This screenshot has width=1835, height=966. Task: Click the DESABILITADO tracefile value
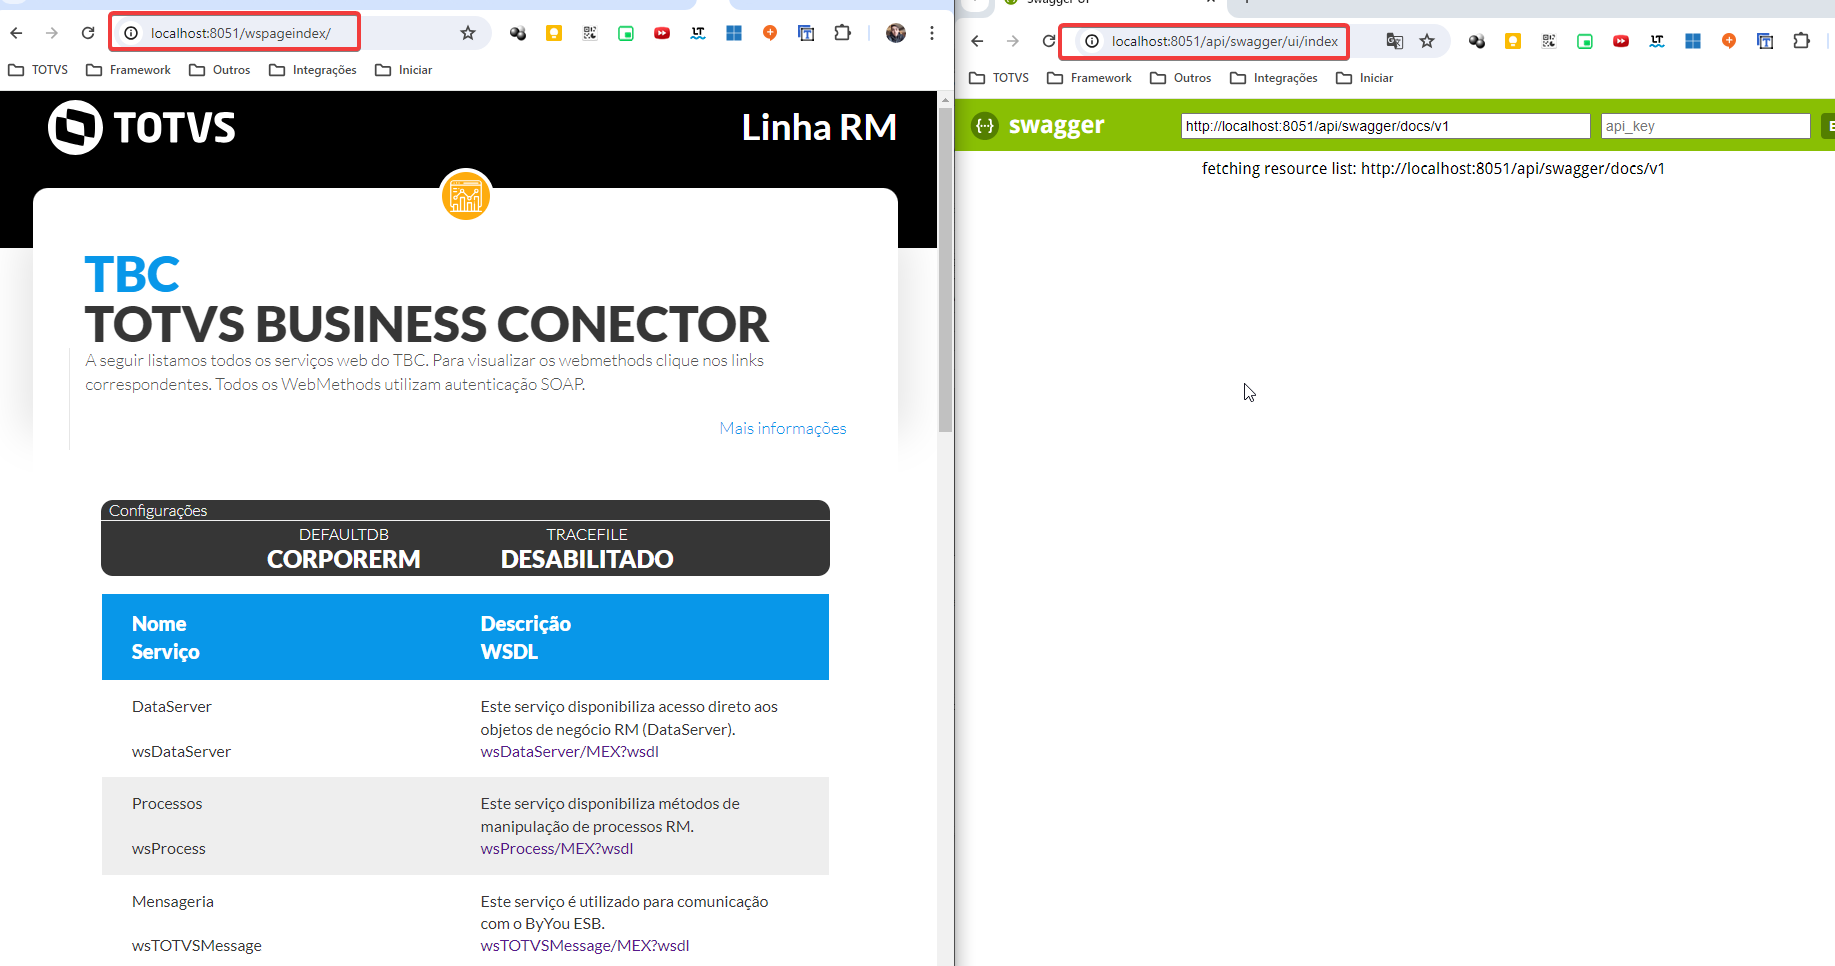coord(587,559)
